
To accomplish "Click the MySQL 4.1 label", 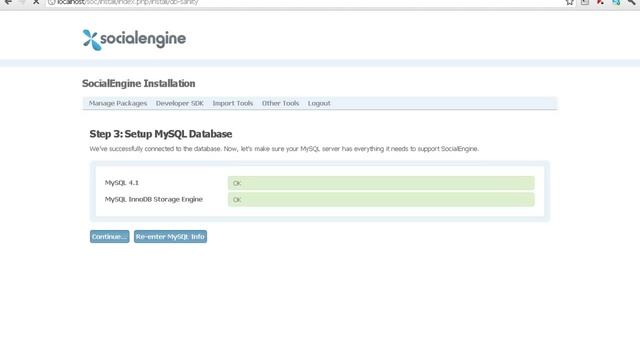I will pyautogui.click(x=122, y=182).
